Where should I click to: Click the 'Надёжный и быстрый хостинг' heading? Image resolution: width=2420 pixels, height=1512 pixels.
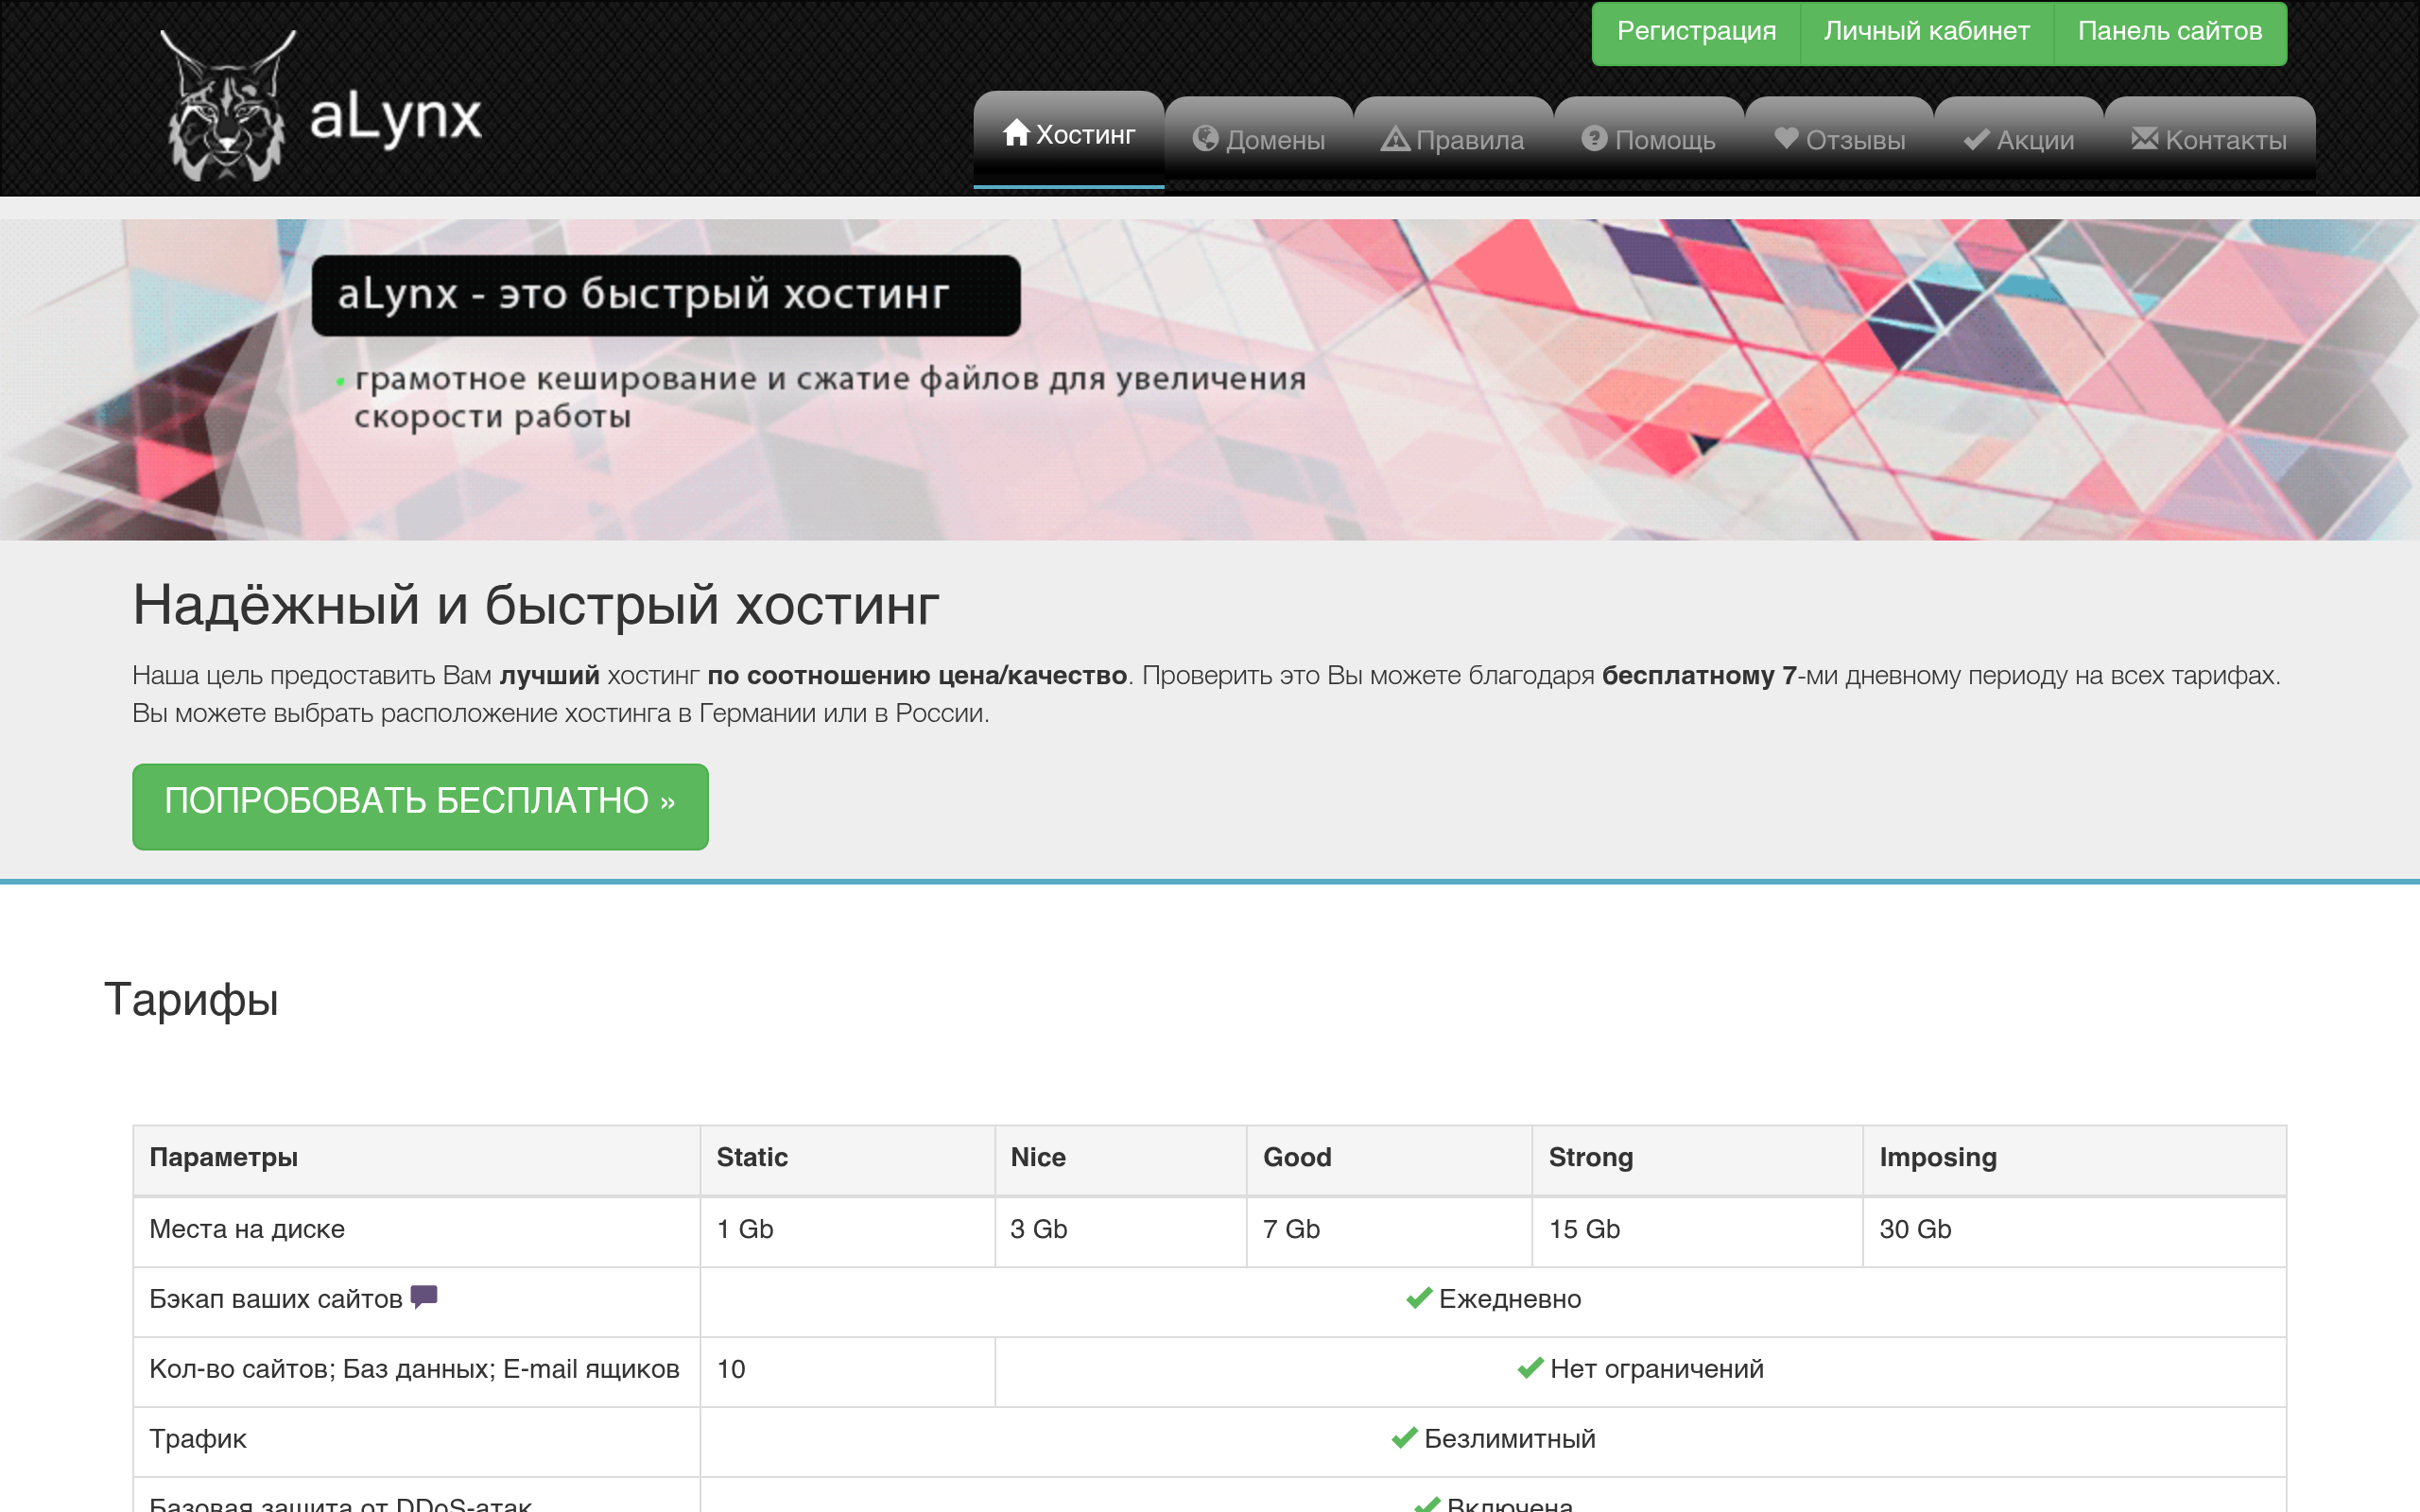click(x=536, y=605)
